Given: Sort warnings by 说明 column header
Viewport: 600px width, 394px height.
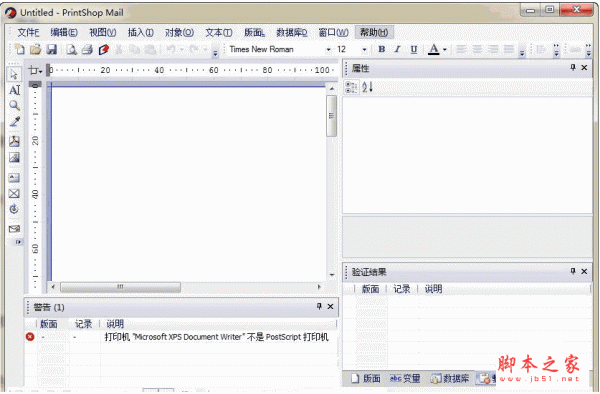Looking at the screenshot, I should coord(115,324).
